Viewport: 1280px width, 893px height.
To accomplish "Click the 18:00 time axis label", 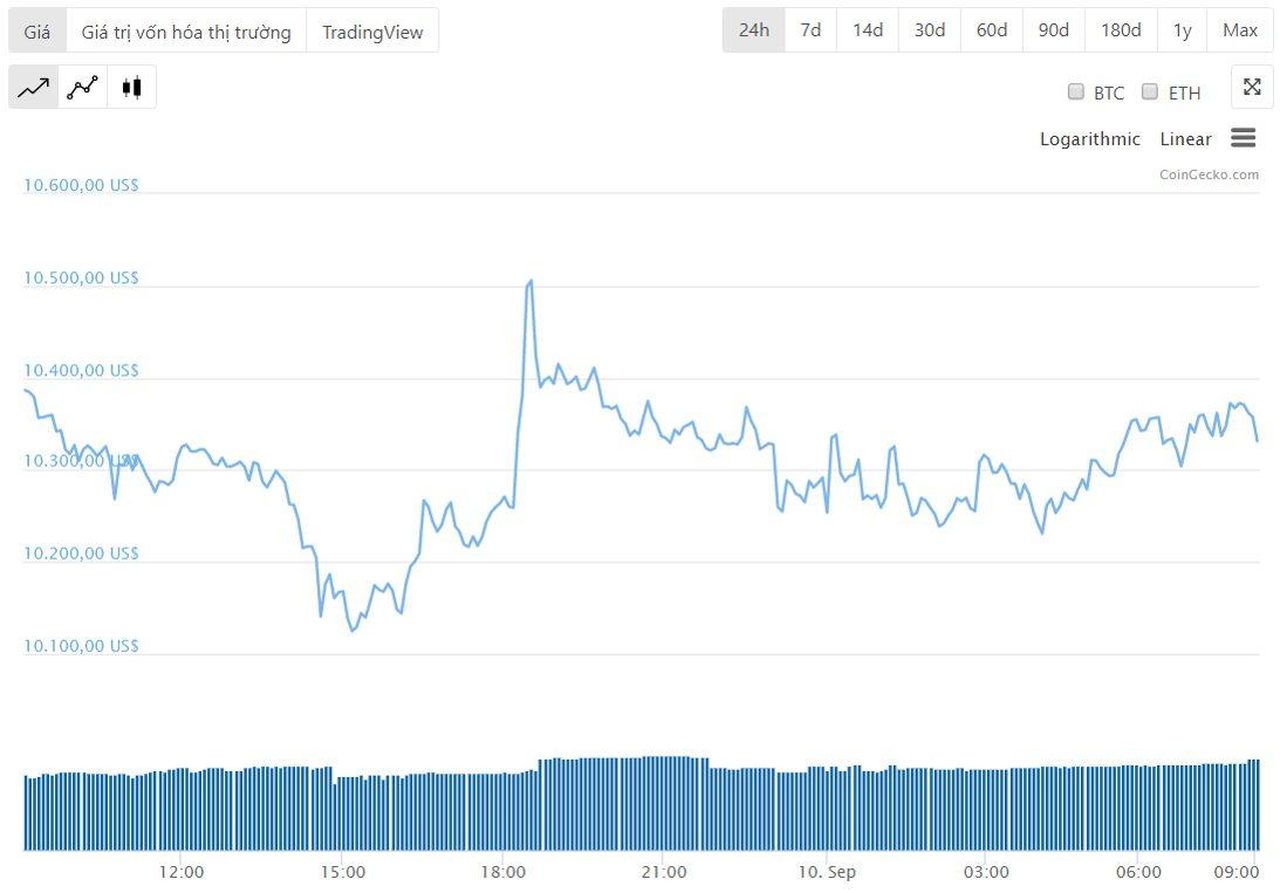I will [503, 872].
